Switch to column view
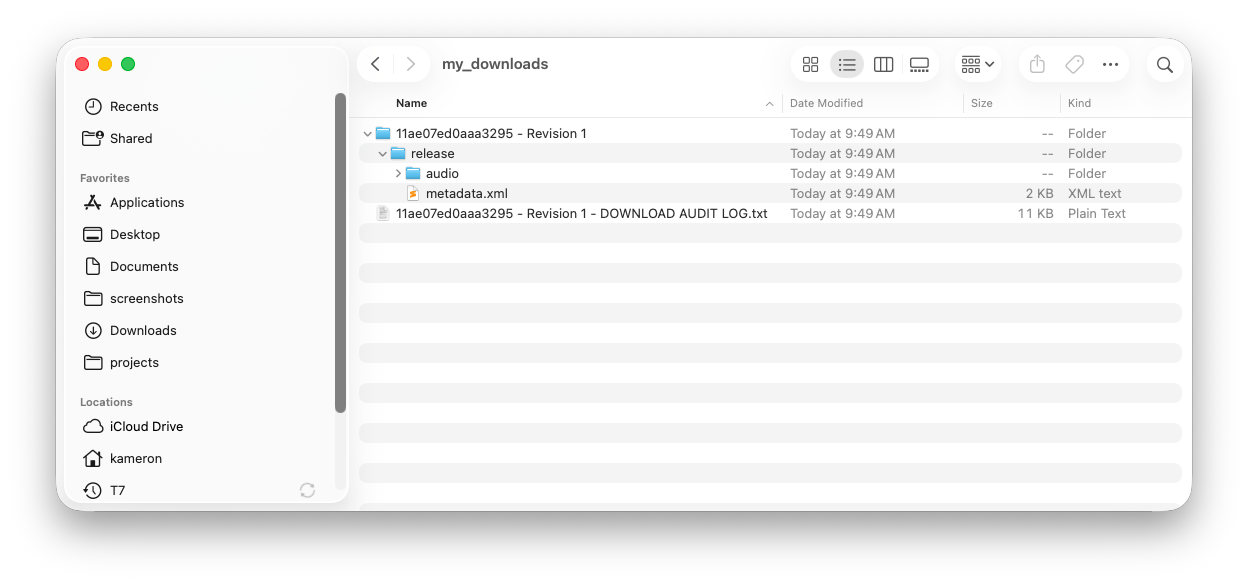The height and width of the screenshot is (585, 1248). (883, 64)
